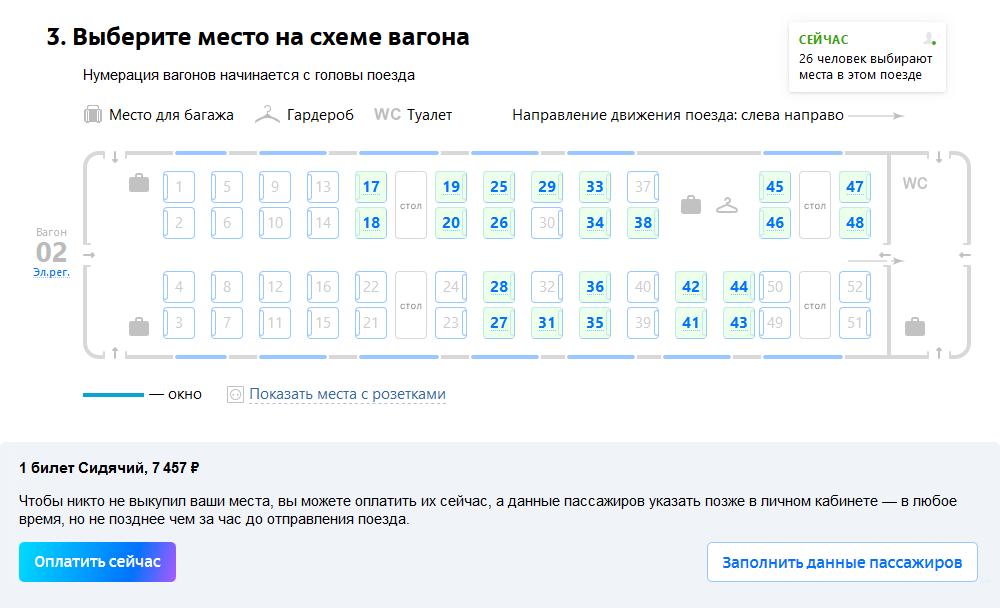This screenshot has width=1000, height=608.
Task: Click the table between seats 50 and 52
Action: coord(814,305)
